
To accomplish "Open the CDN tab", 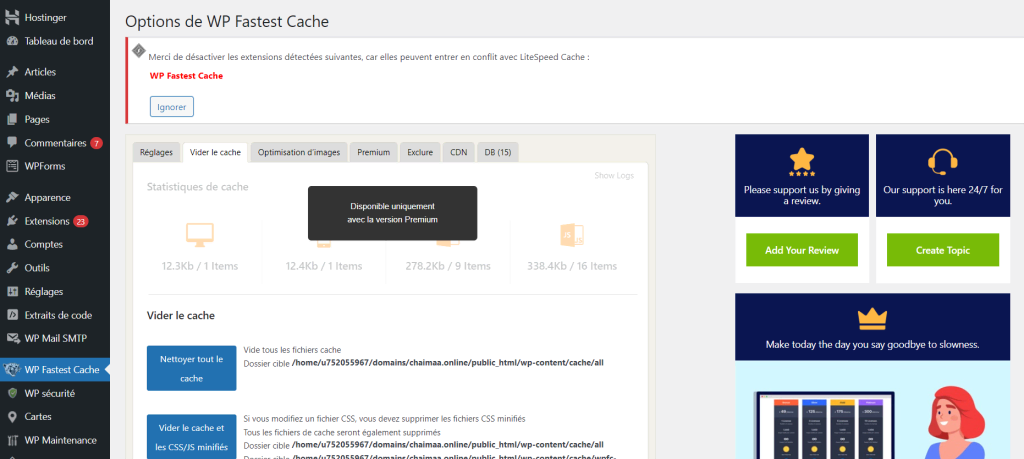I will (x=458, y=152).
